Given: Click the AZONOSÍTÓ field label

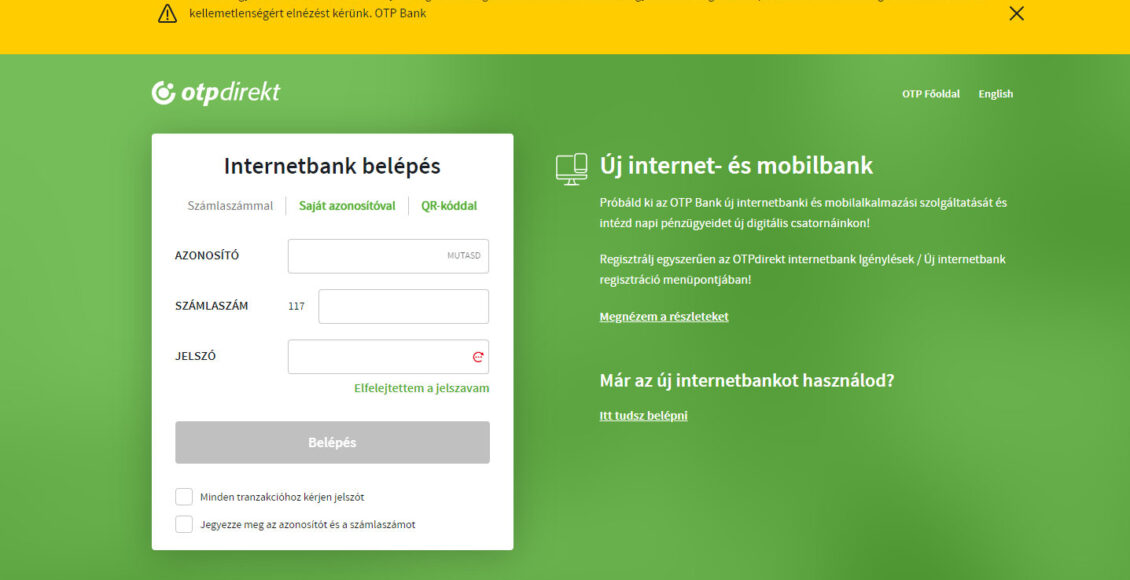Looking at the screenshot, I should point(207,256).
